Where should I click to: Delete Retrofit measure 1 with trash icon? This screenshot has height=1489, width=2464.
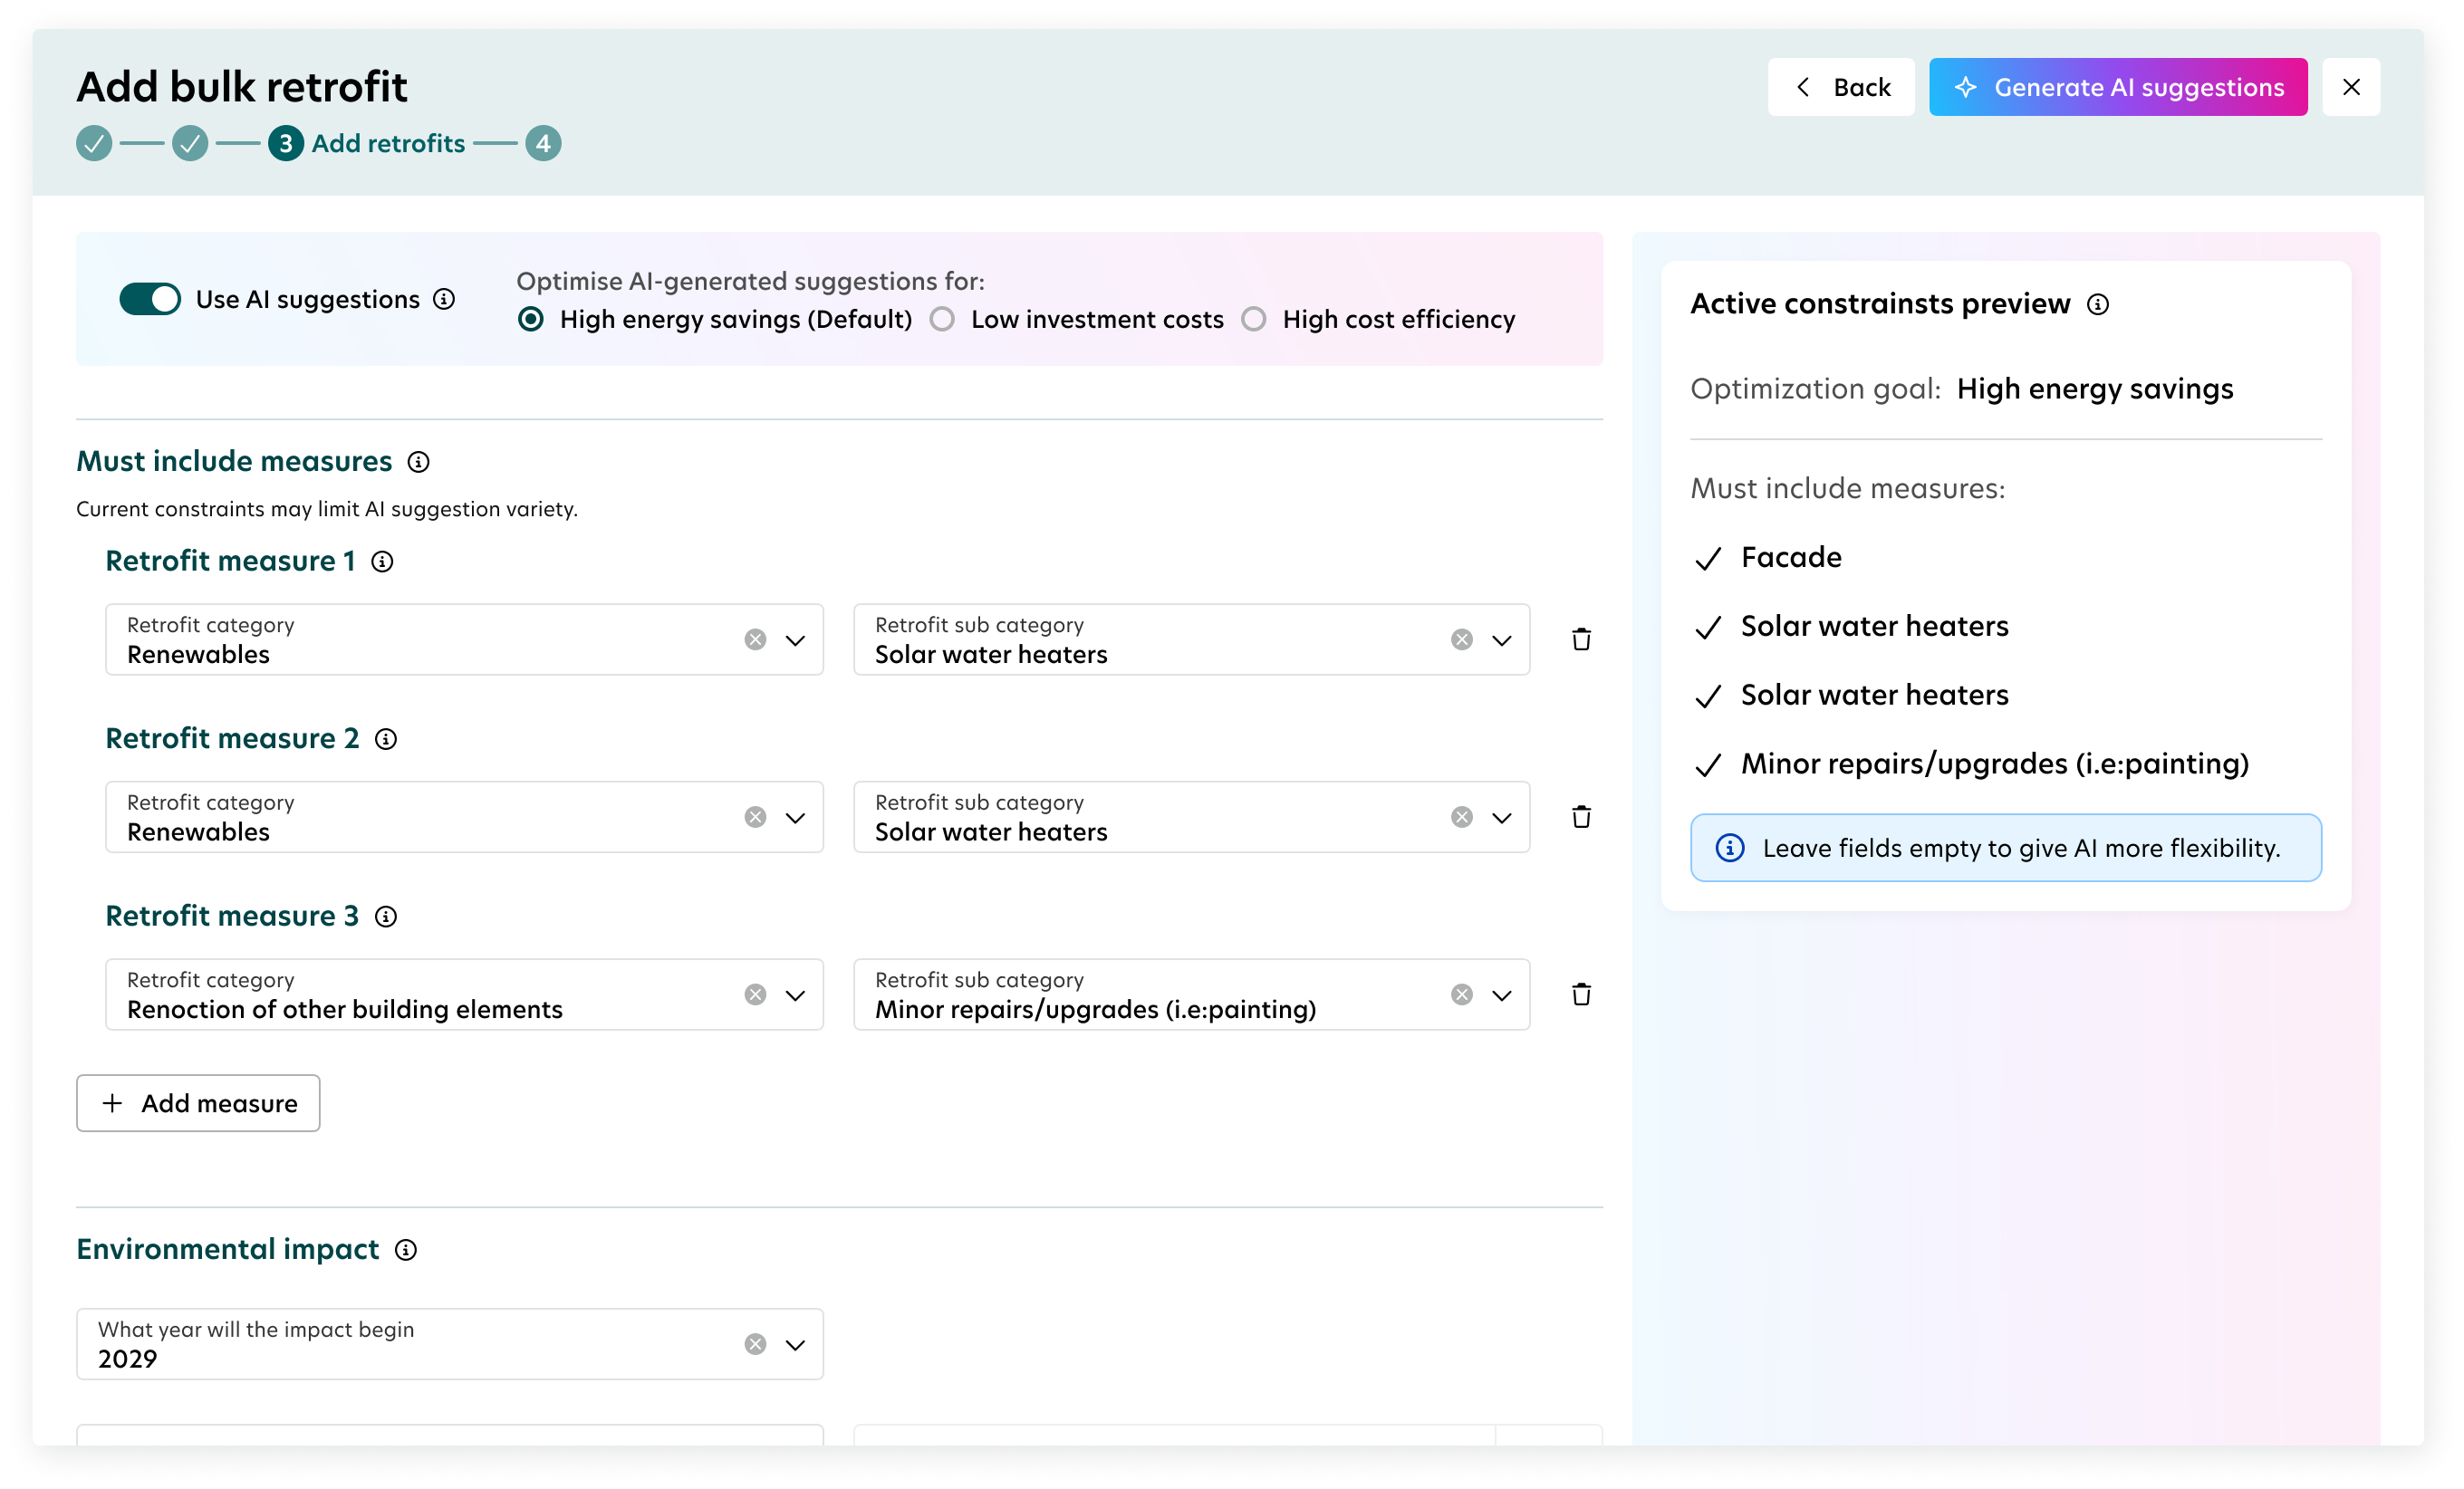pos(1580,639)
